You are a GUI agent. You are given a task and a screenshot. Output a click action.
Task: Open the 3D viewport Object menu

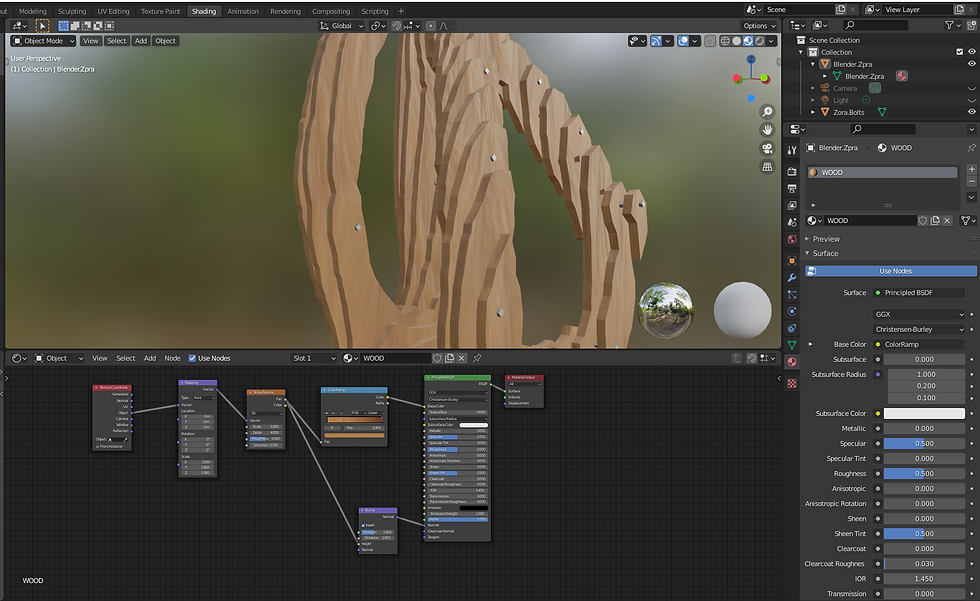pyautogui.click(x=166, y=41)
